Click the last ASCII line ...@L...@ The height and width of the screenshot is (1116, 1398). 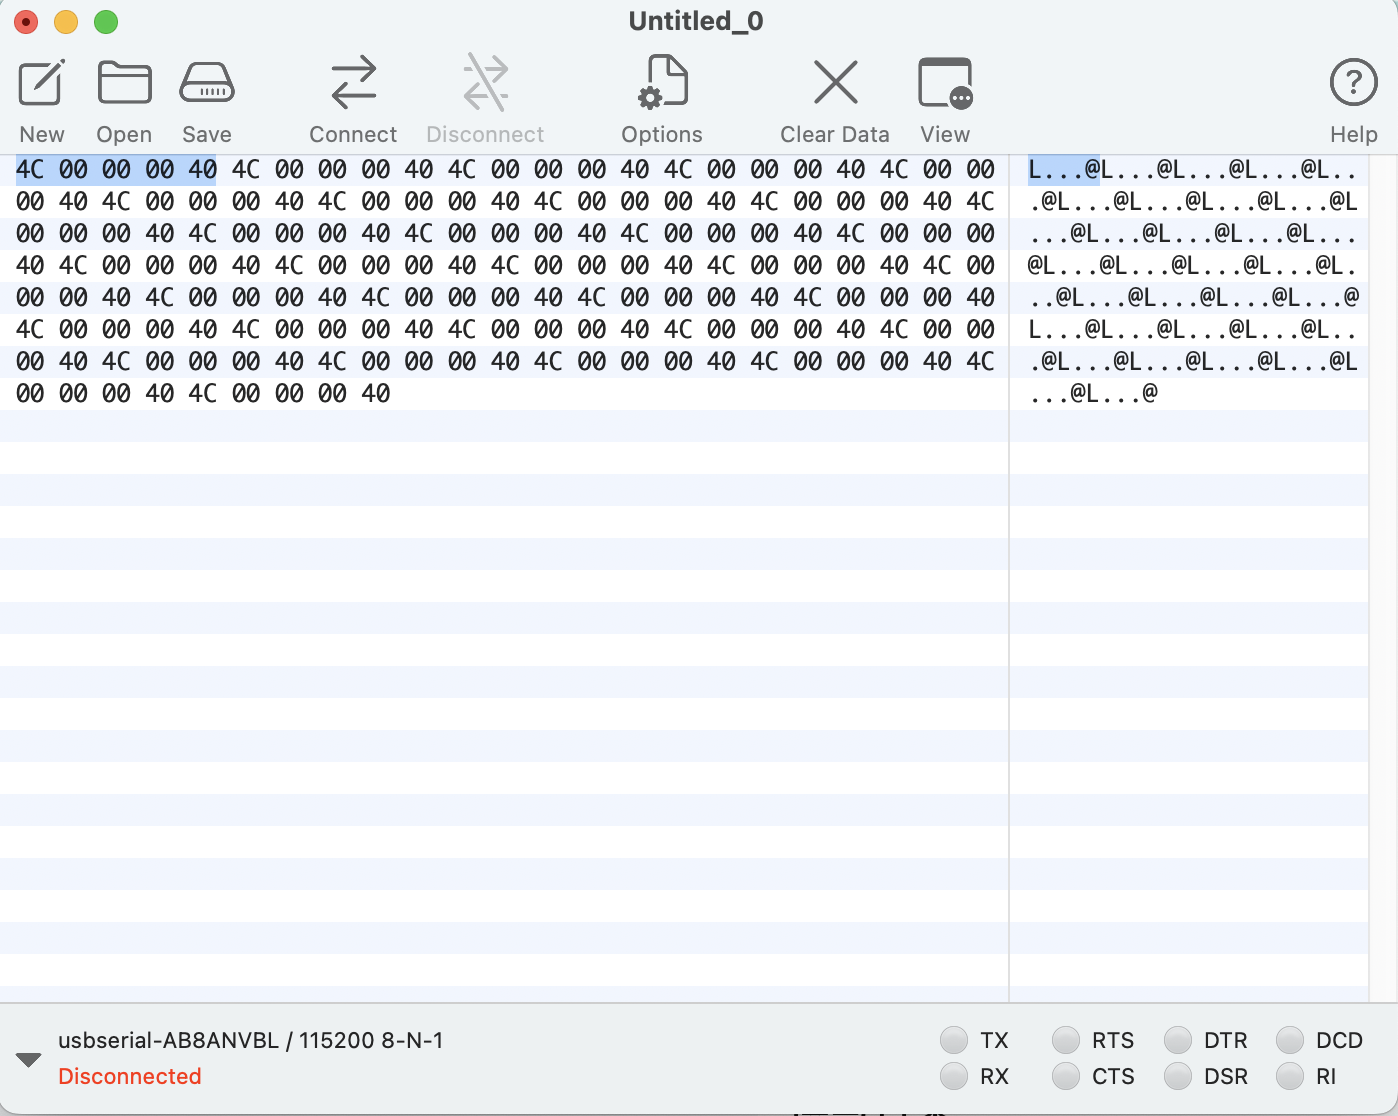[x=1093, y=393]
